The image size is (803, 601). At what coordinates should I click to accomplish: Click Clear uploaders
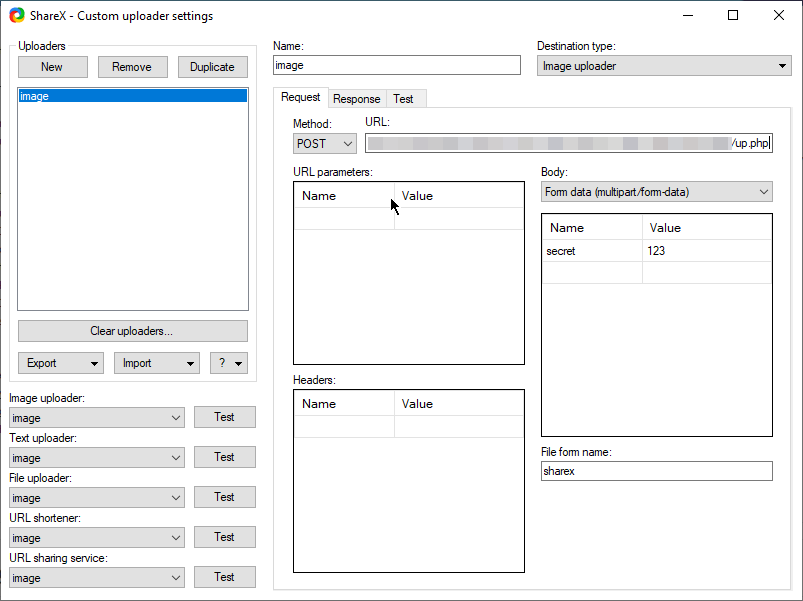pos(132,330)
